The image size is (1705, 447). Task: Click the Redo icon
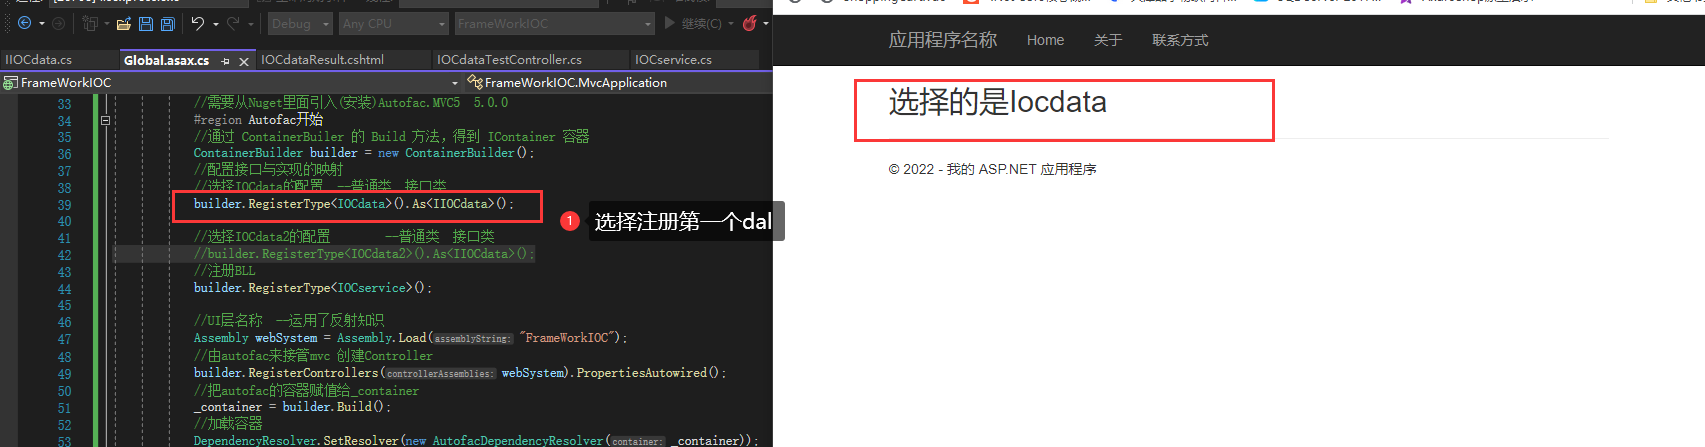click(x=233, y=23)
